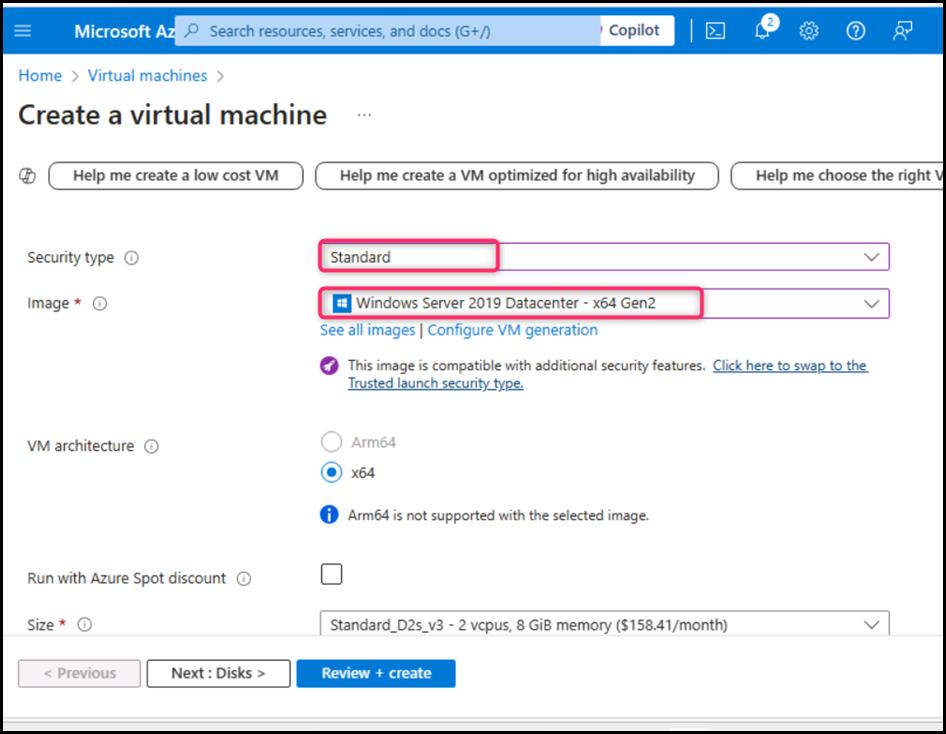
Task: Click the info icon beside Security type
Action: (132, 258)
